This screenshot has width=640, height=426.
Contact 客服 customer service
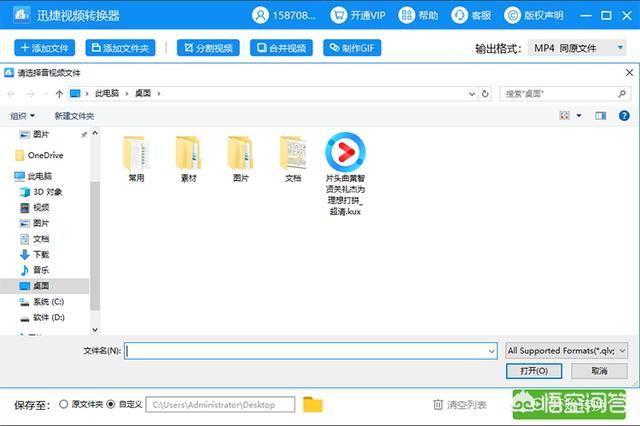471,16
